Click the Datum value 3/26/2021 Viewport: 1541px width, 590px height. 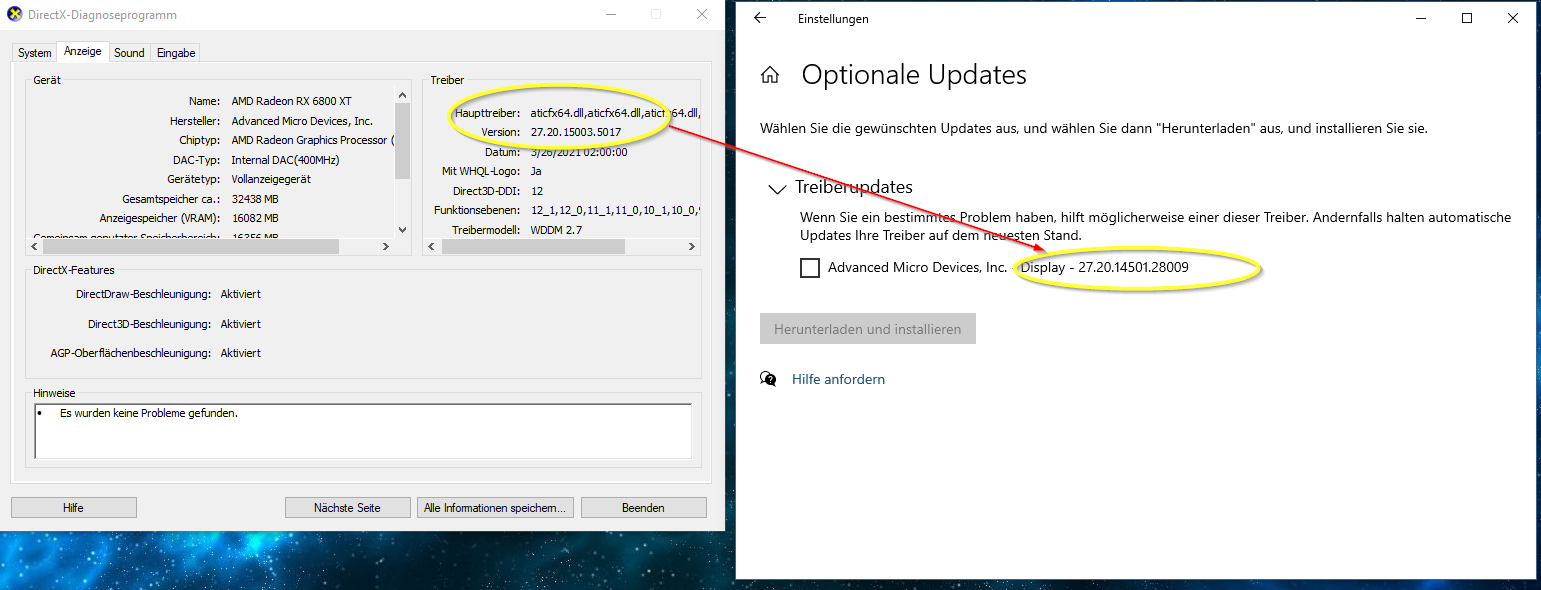click(579, 152)
